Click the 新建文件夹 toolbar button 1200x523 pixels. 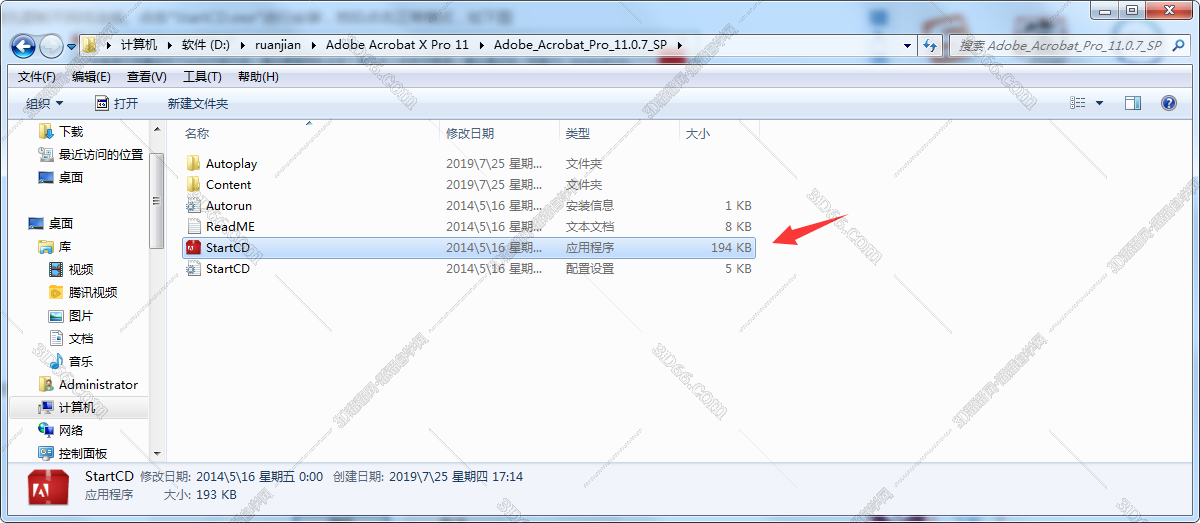[x=198, y=103]
